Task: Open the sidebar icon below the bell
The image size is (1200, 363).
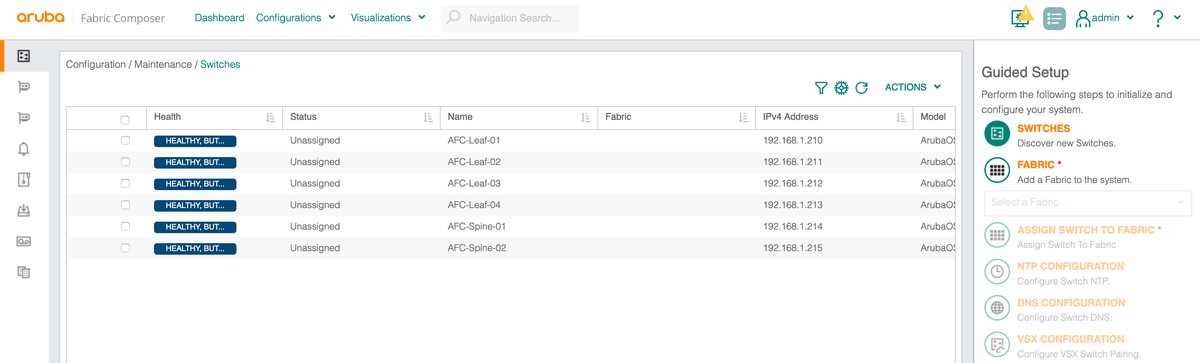Action: point(24,180)
